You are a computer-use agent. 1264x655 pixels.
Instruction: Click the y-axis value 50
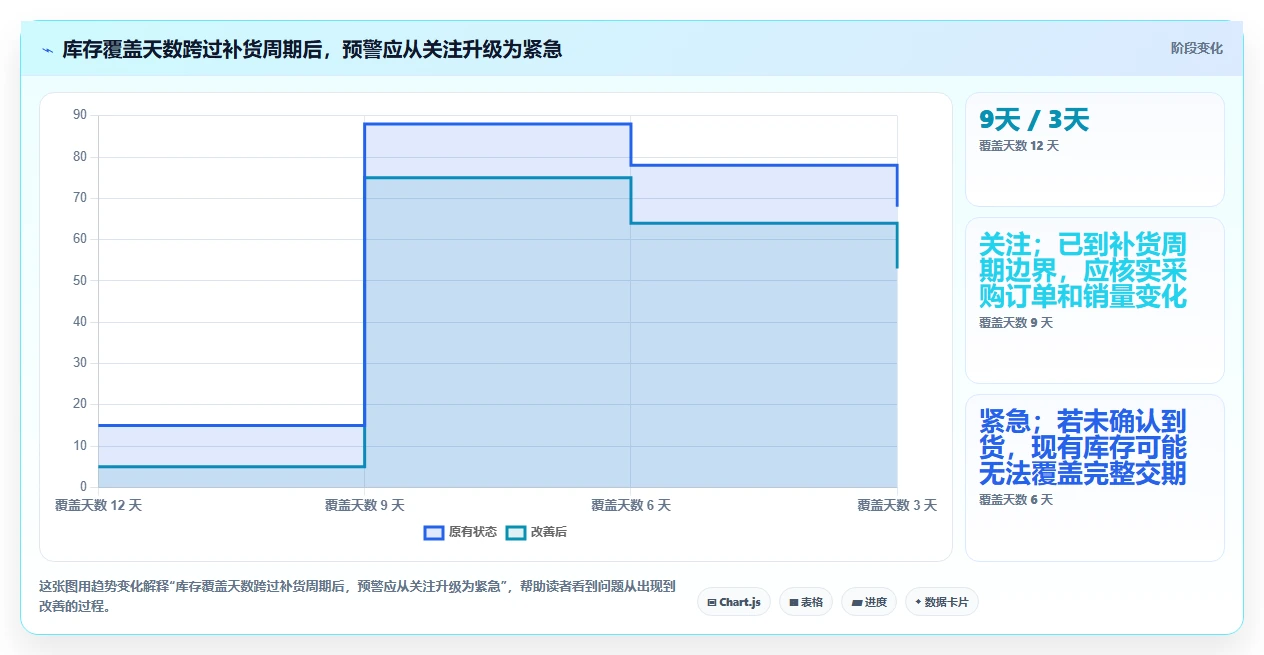coord(80,280)
